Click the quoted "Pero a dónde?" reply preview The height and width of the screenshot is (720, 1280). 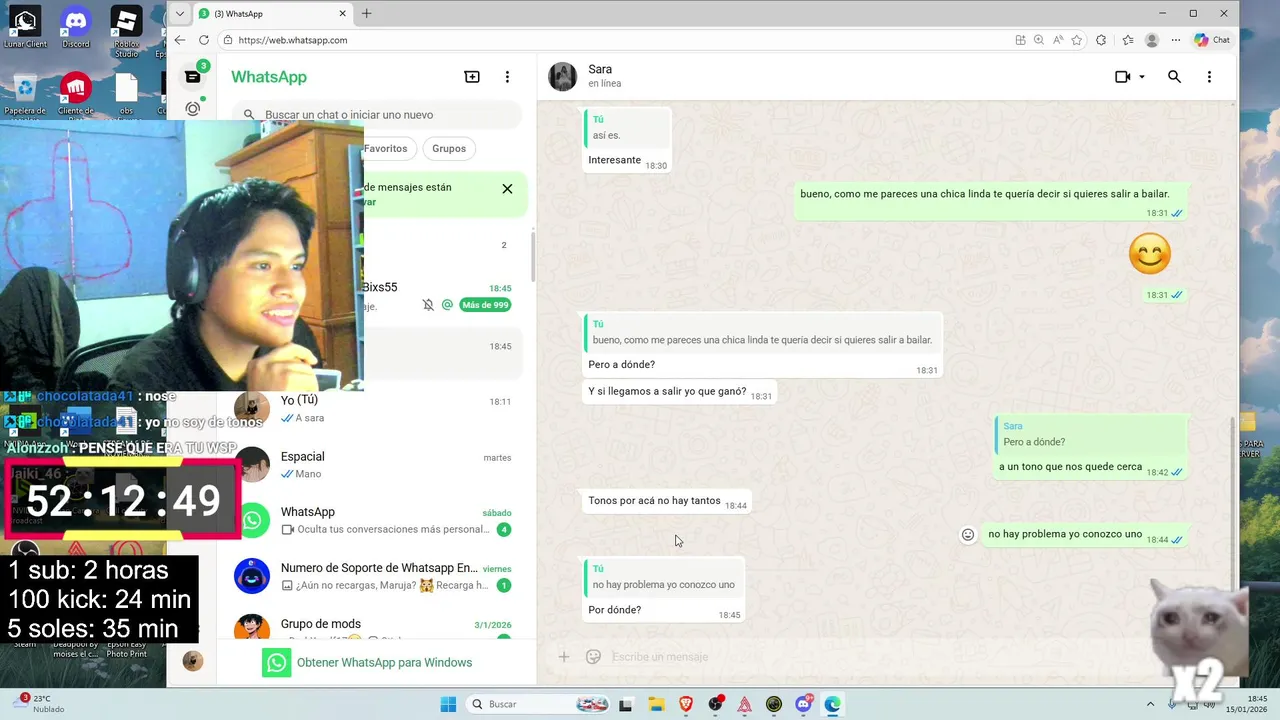point(1091,434)
